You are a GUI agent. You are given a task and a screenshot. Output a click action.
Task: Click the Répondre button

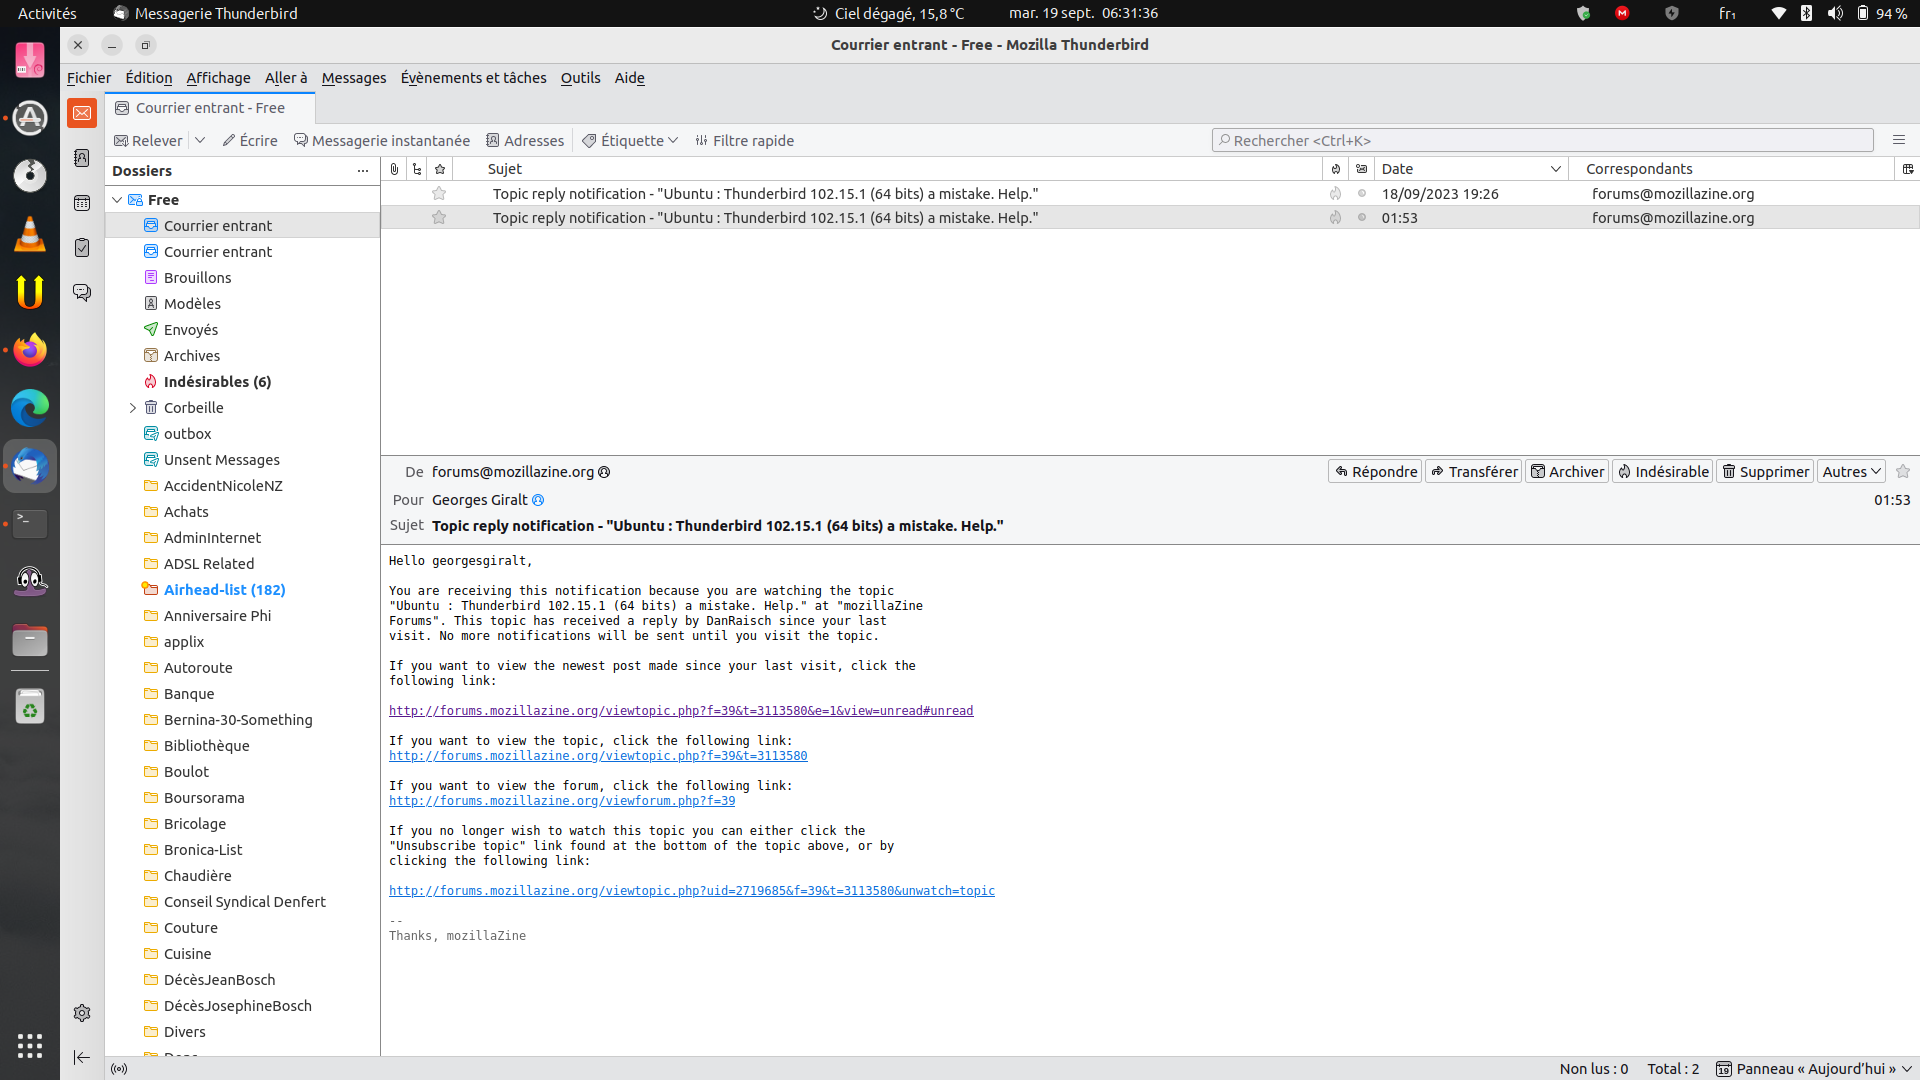pos(1375,472)
